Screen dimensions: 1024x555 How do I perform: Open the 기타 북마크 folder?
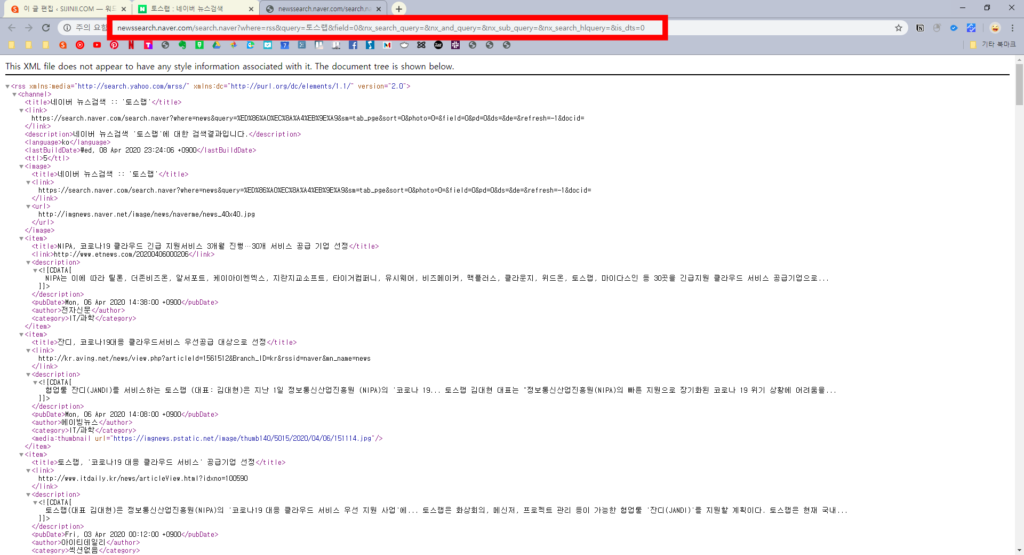[x=993, y=45]
